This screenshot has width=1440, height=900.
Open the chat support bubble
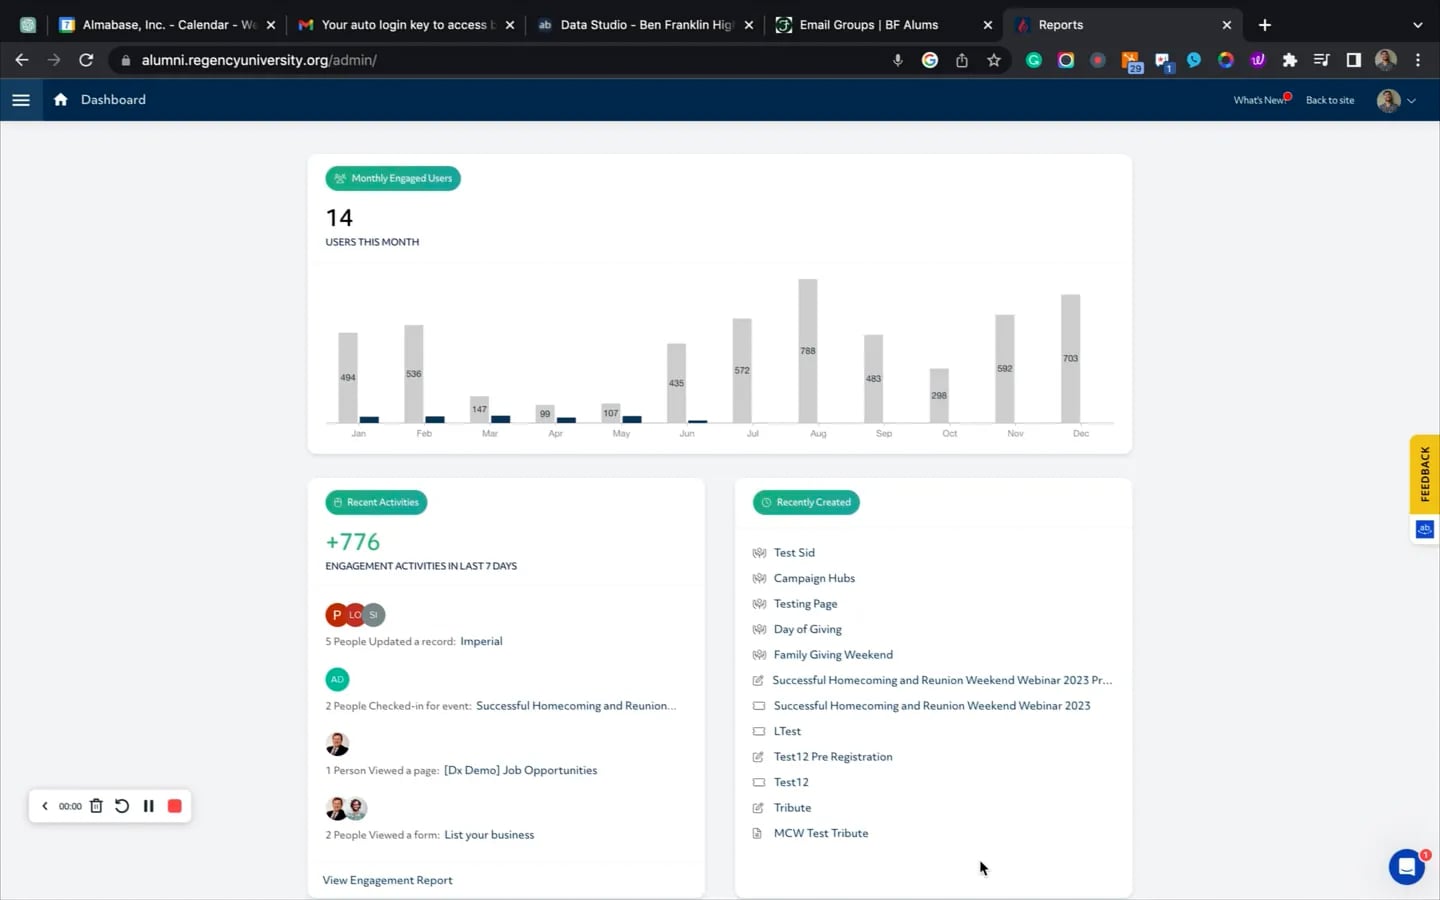pos(1407,867)
